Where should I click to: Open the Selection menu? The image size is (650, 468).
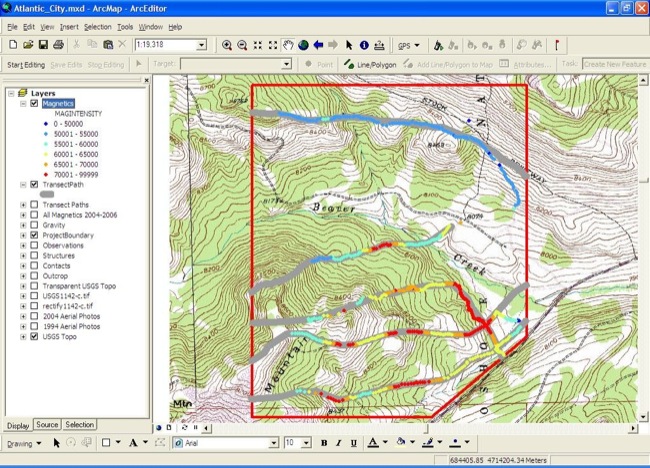[97, 26]
